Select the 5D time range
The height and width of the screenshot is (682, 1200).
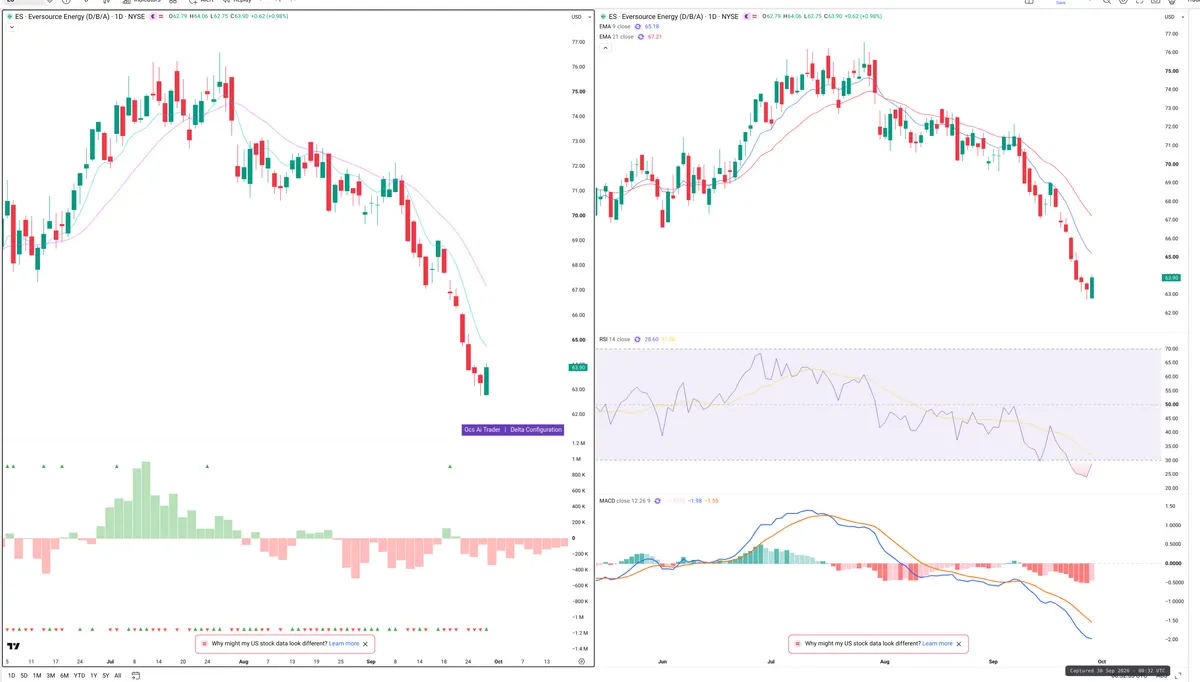24,676
